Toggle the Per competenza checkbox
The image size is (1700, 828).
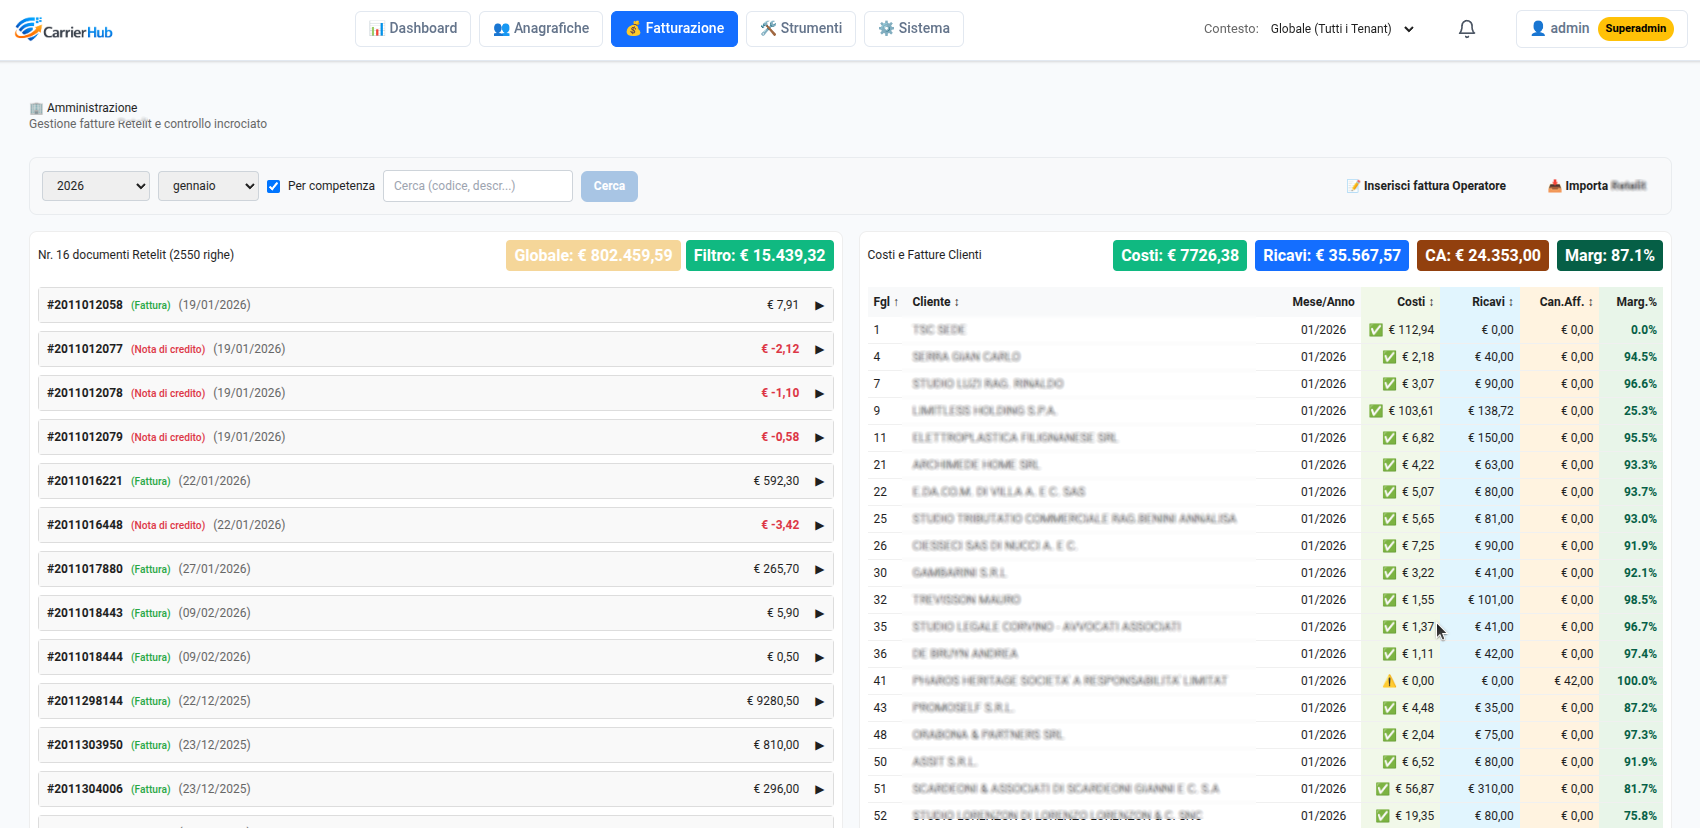coord(273,186)
